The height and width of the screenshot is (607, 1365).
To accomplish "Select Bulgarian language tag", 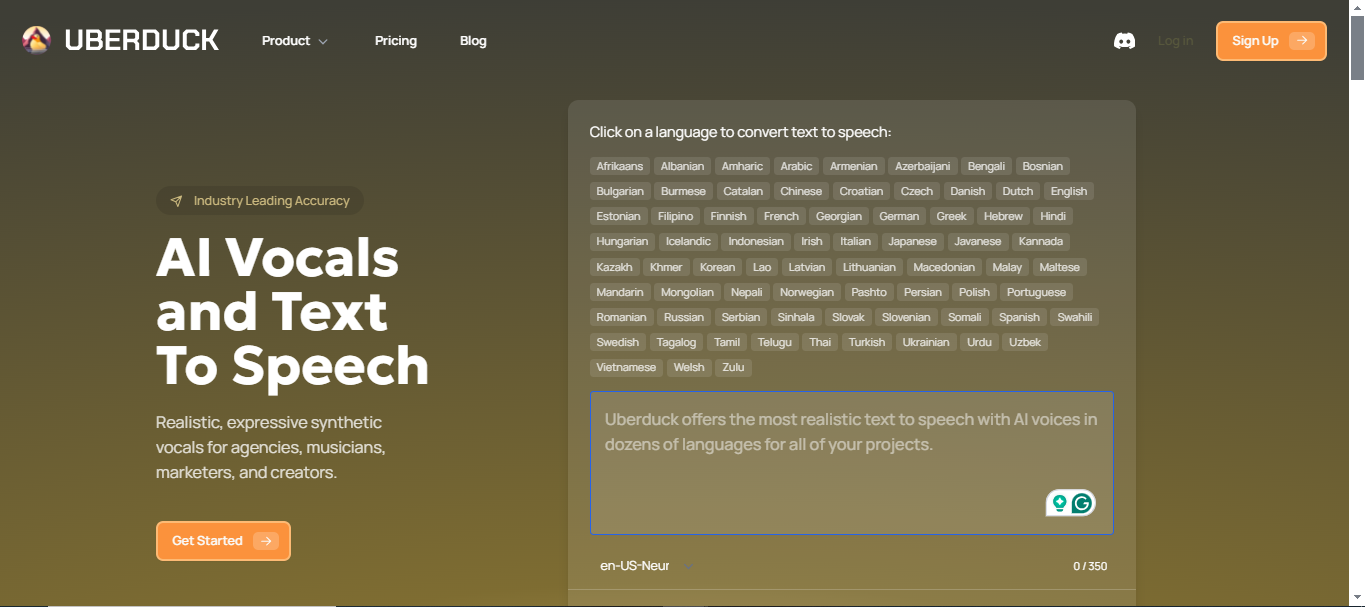I will click(x=620, y=191).
